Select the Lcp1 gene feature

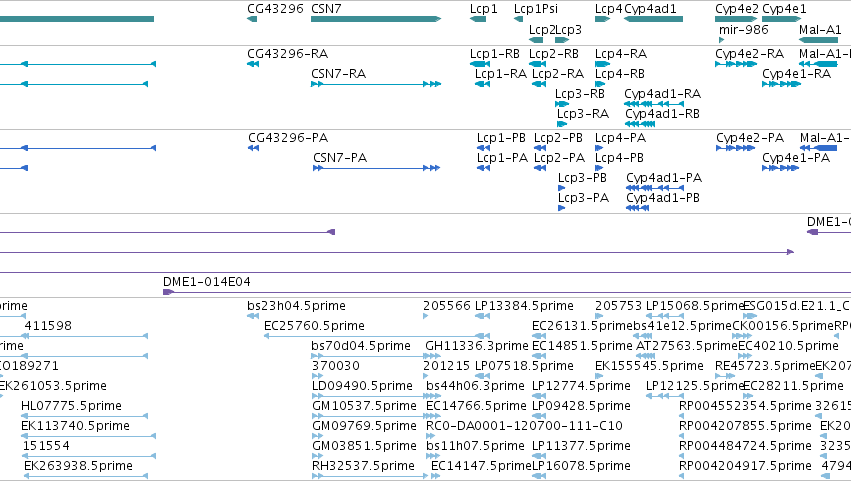(x=478, y=19)
